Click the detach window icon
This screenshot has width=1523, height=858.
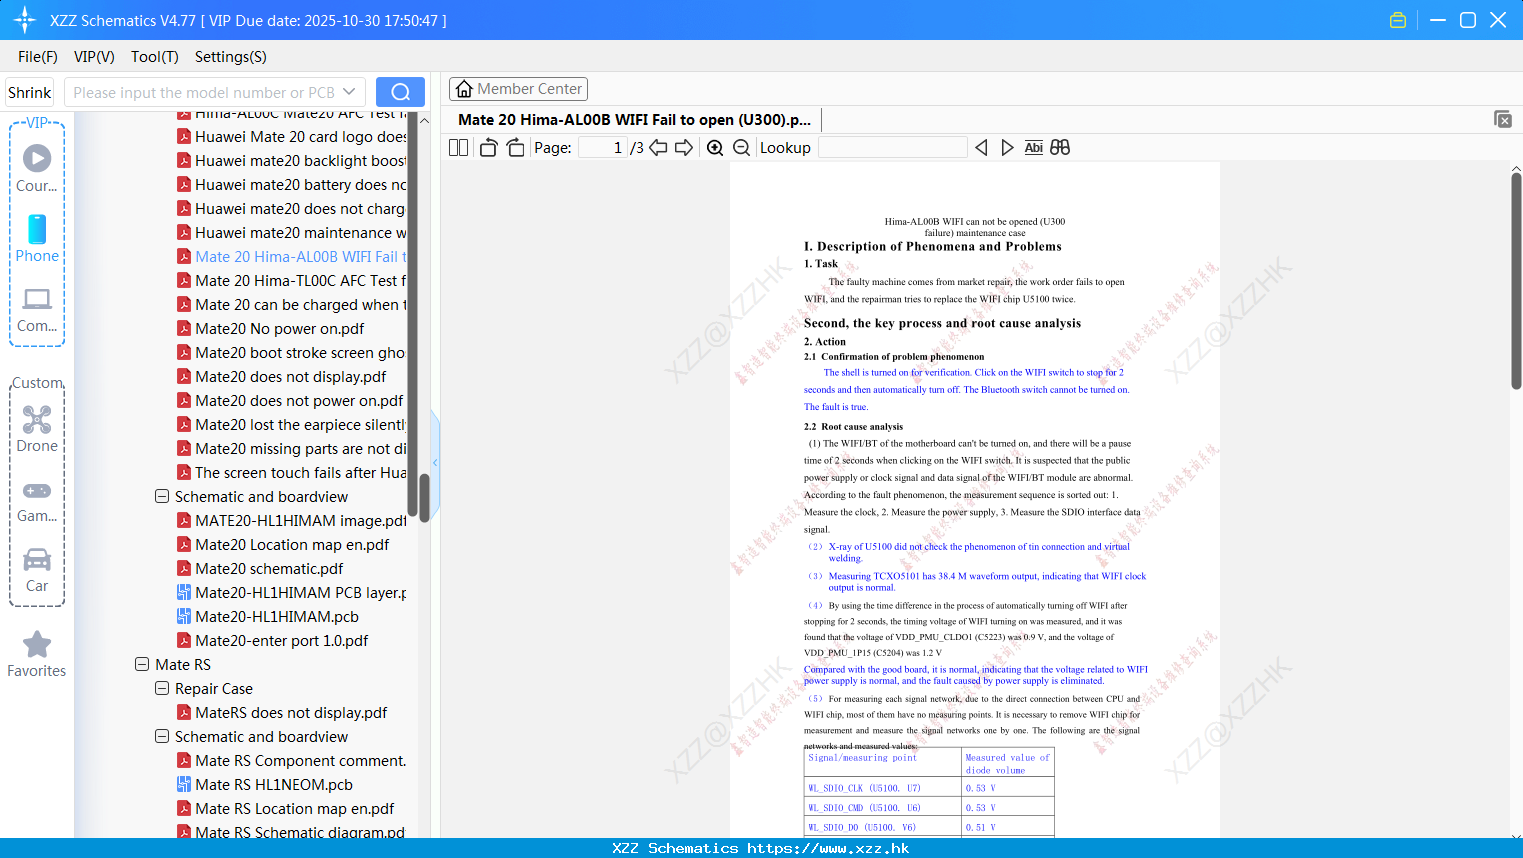tap(1503, 119)
